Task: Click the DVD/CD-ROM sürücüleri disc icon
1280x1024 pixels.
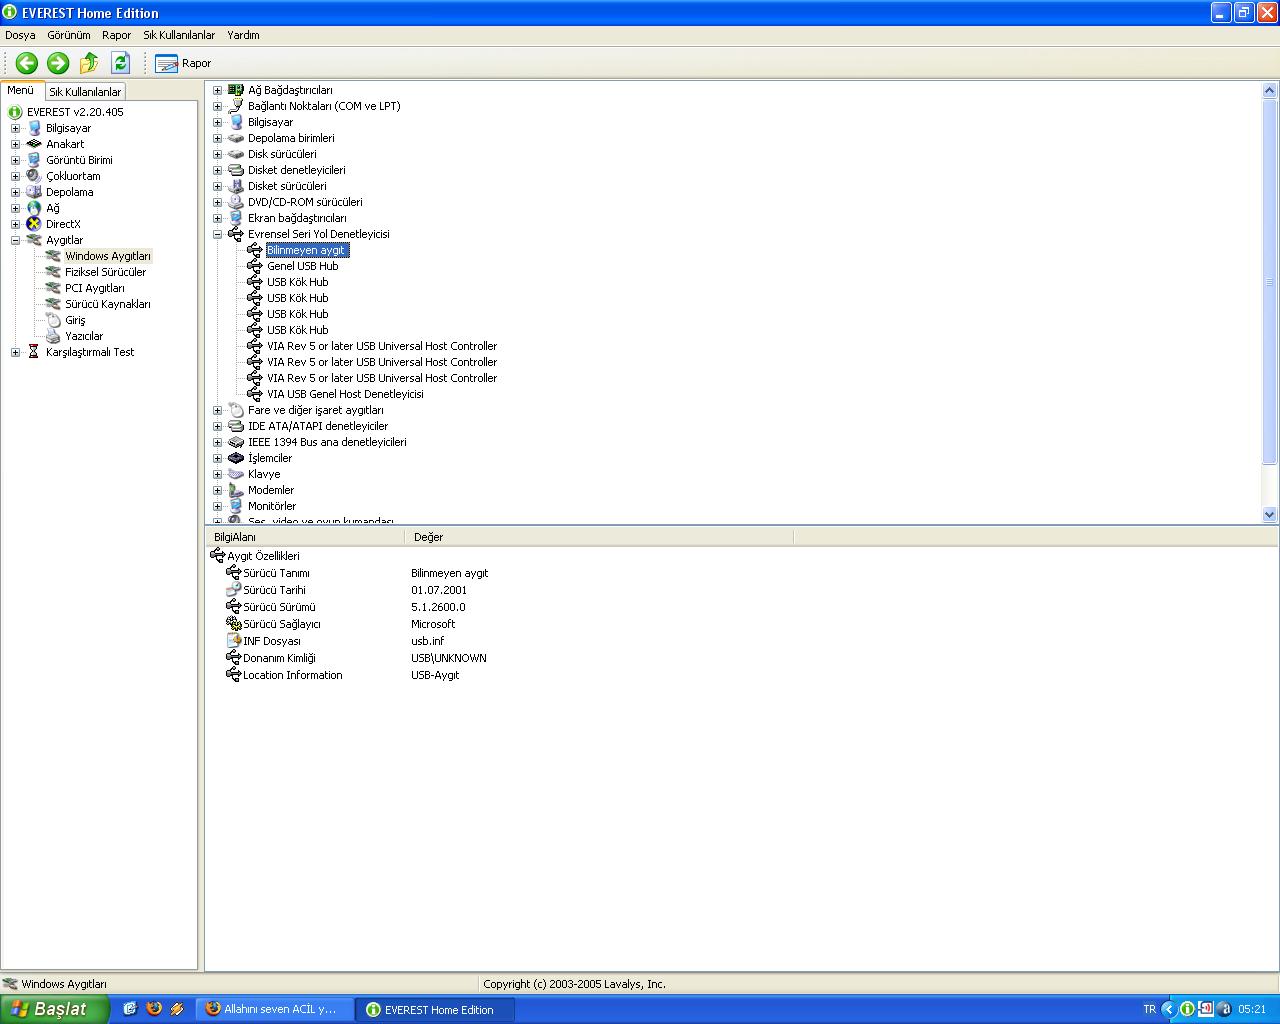Action: click(236, 202)
